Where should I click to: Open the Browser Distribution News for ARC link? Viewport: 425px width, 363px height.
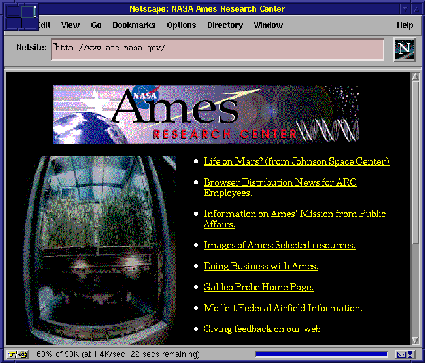coord(280,183)
